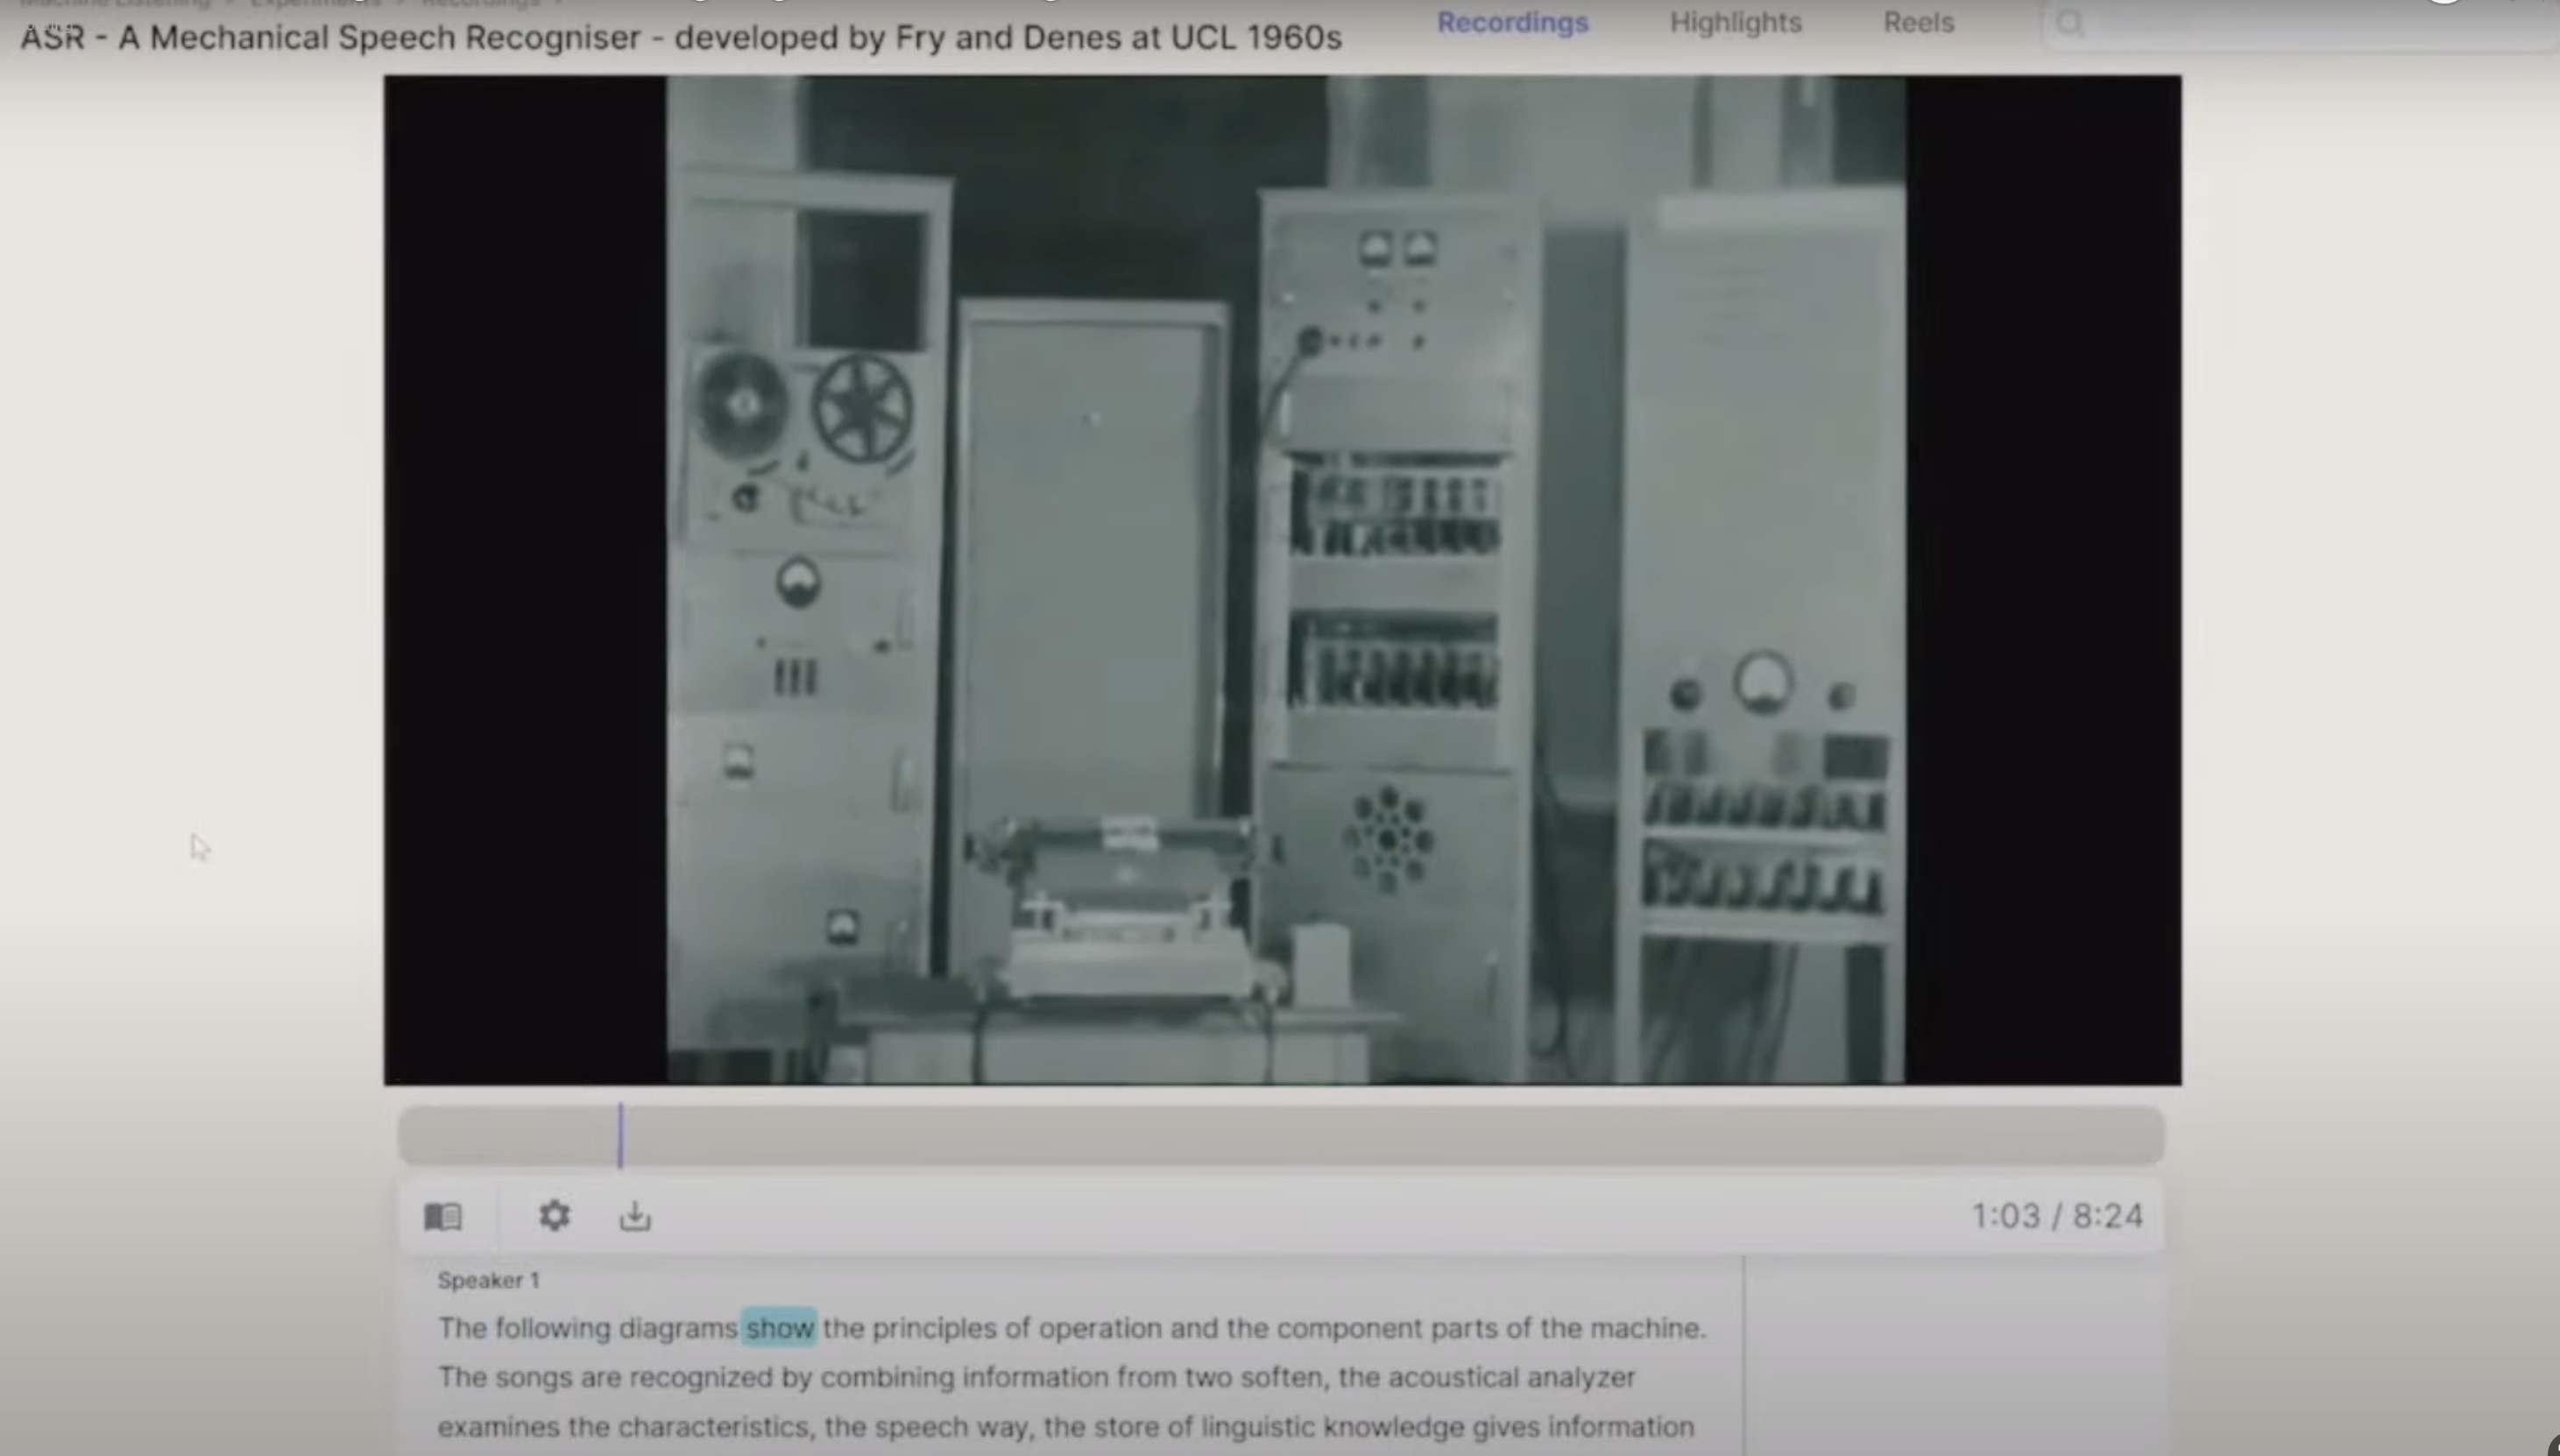Screen dimensions: 2560x1456
Task: Download the recording via download icon
Action: click(x=635, y=1215)
